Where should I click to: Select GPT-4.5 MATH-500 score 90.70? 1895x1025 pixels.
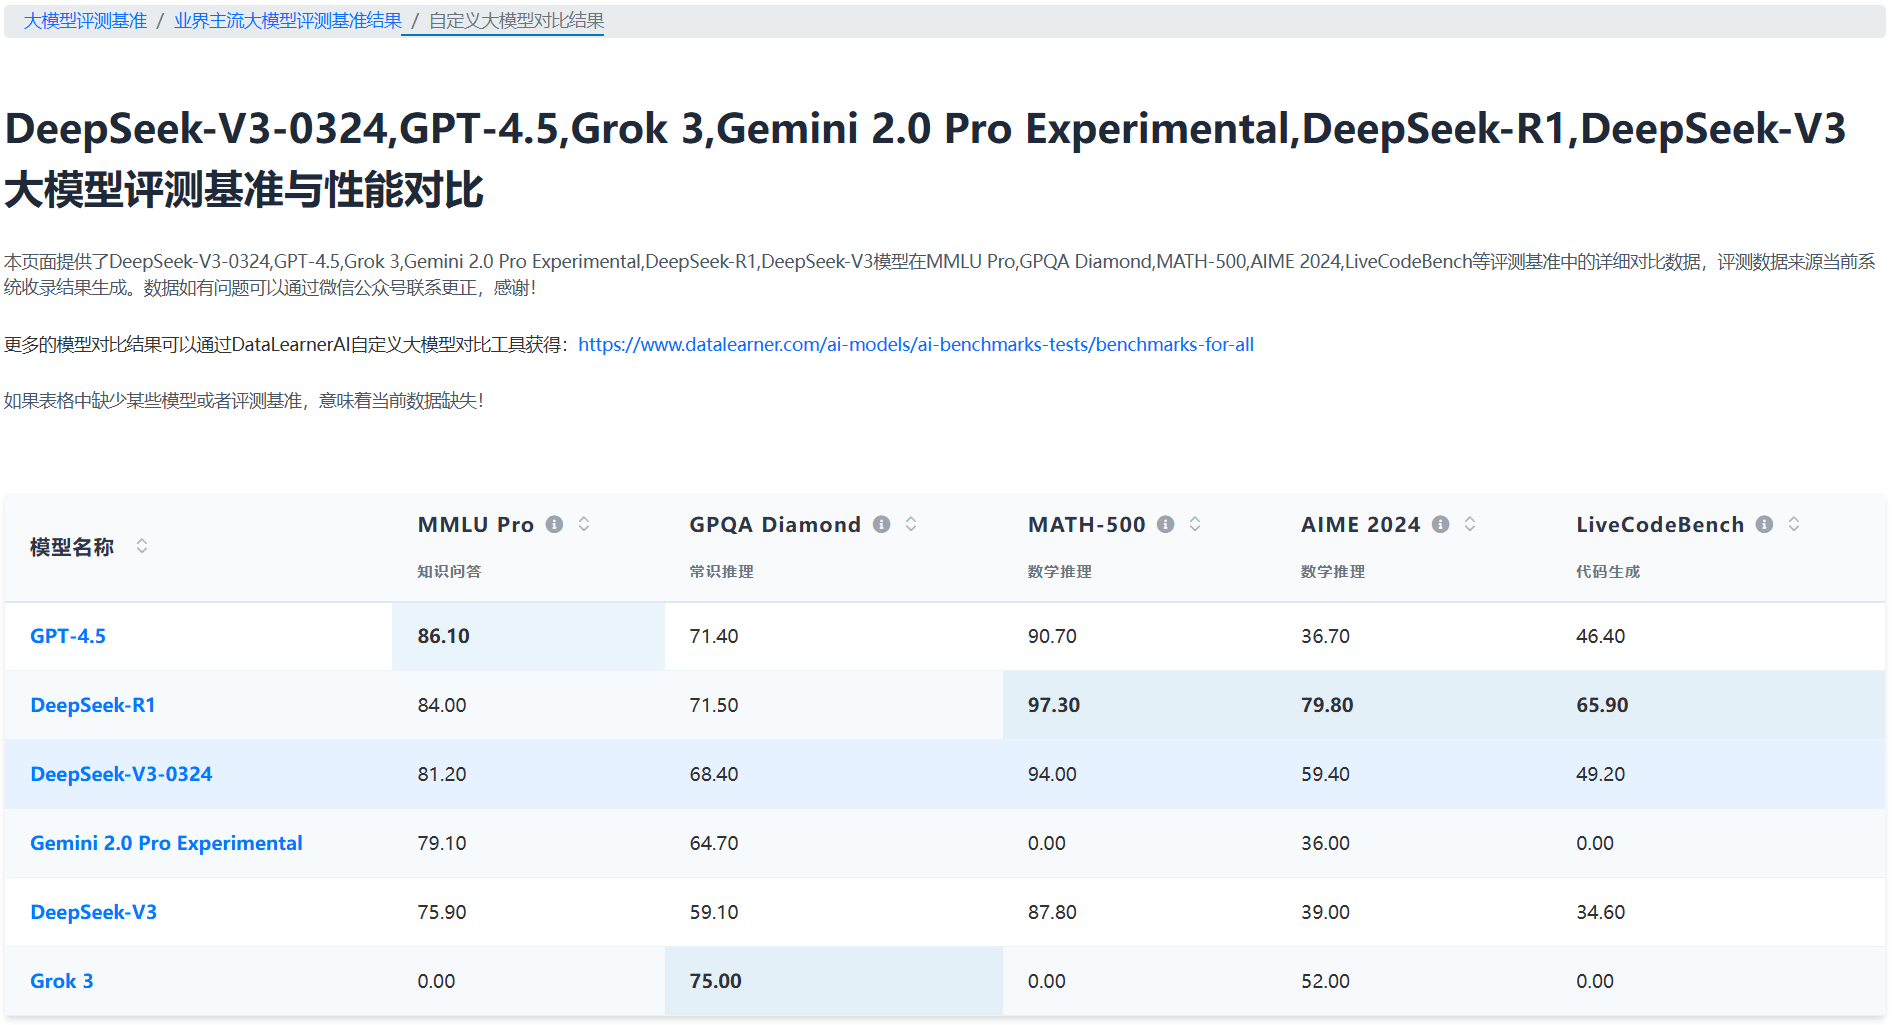pos(1052,636)
